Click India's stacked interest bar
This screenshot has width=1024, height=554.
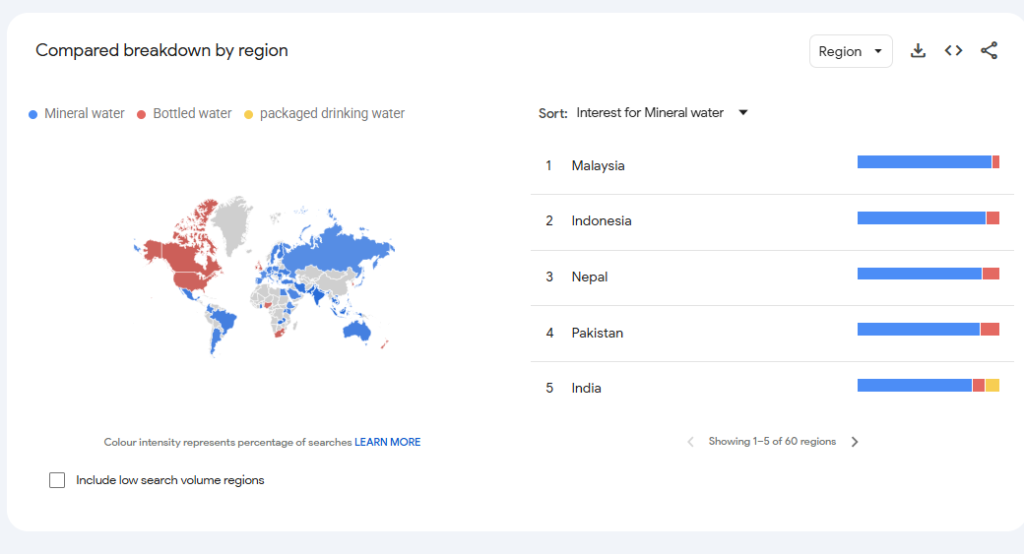click(x=928, y=385)
